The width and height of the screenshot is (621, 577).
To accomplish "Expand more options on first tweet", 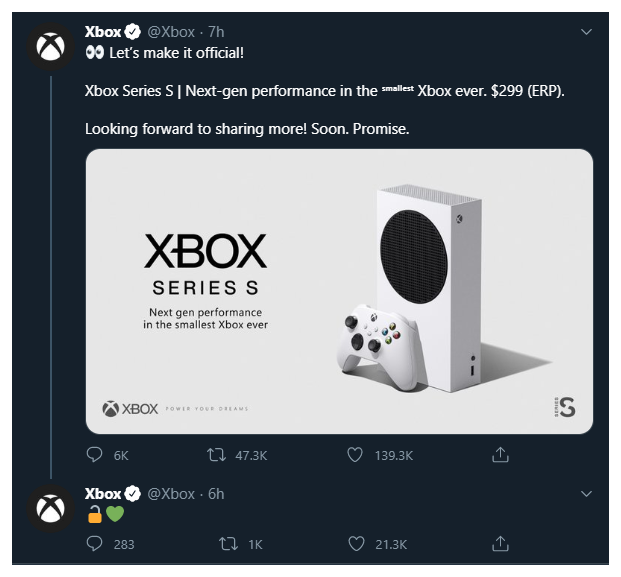I will 587,32.
